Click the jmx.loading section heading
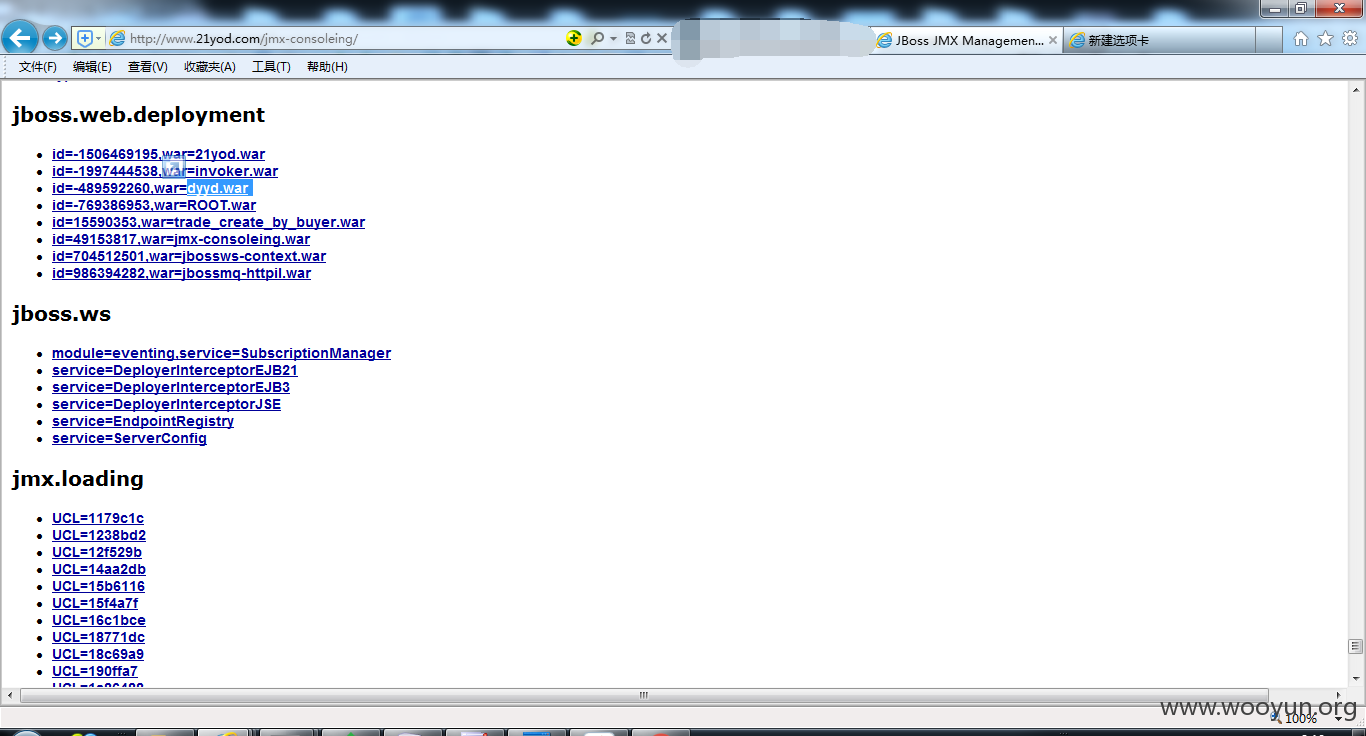The image size is (1366, 736). (x=78, y=479)
